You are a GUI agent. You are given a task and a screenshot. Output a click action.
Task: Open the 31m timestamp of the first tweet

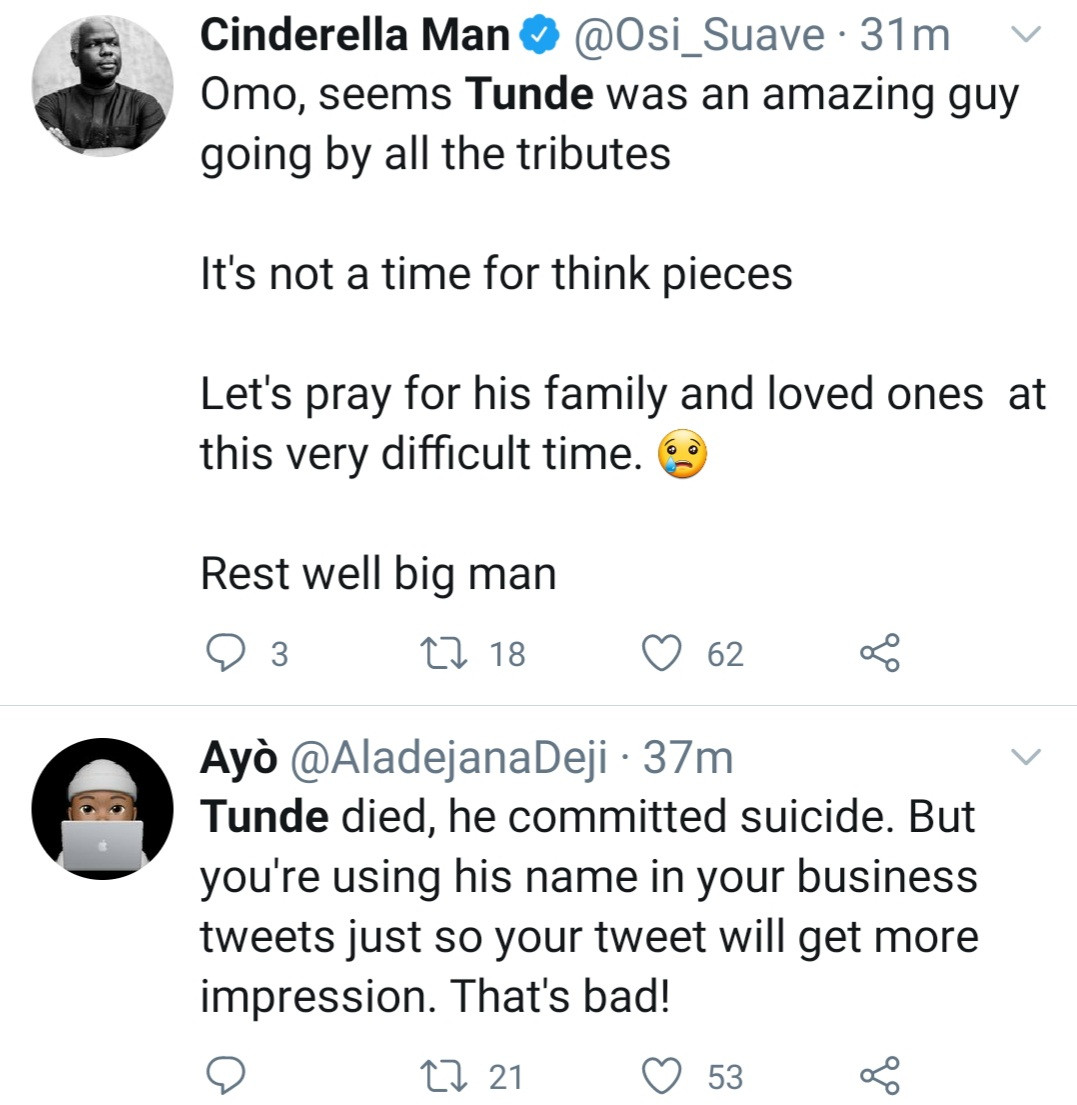pos(905,38)
